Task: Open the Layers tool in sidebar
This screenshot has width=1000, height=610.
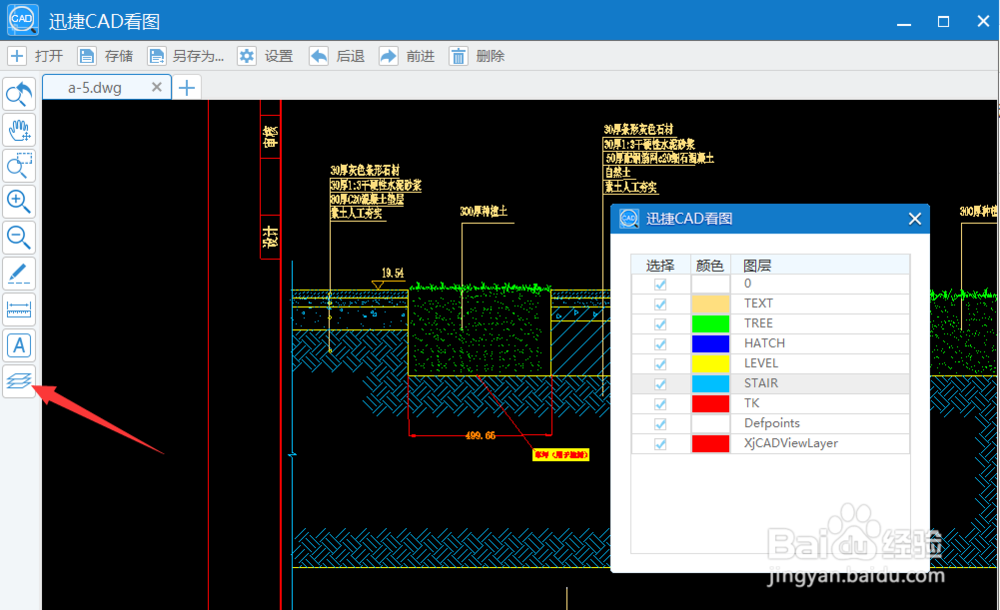Action: (19, 382)
